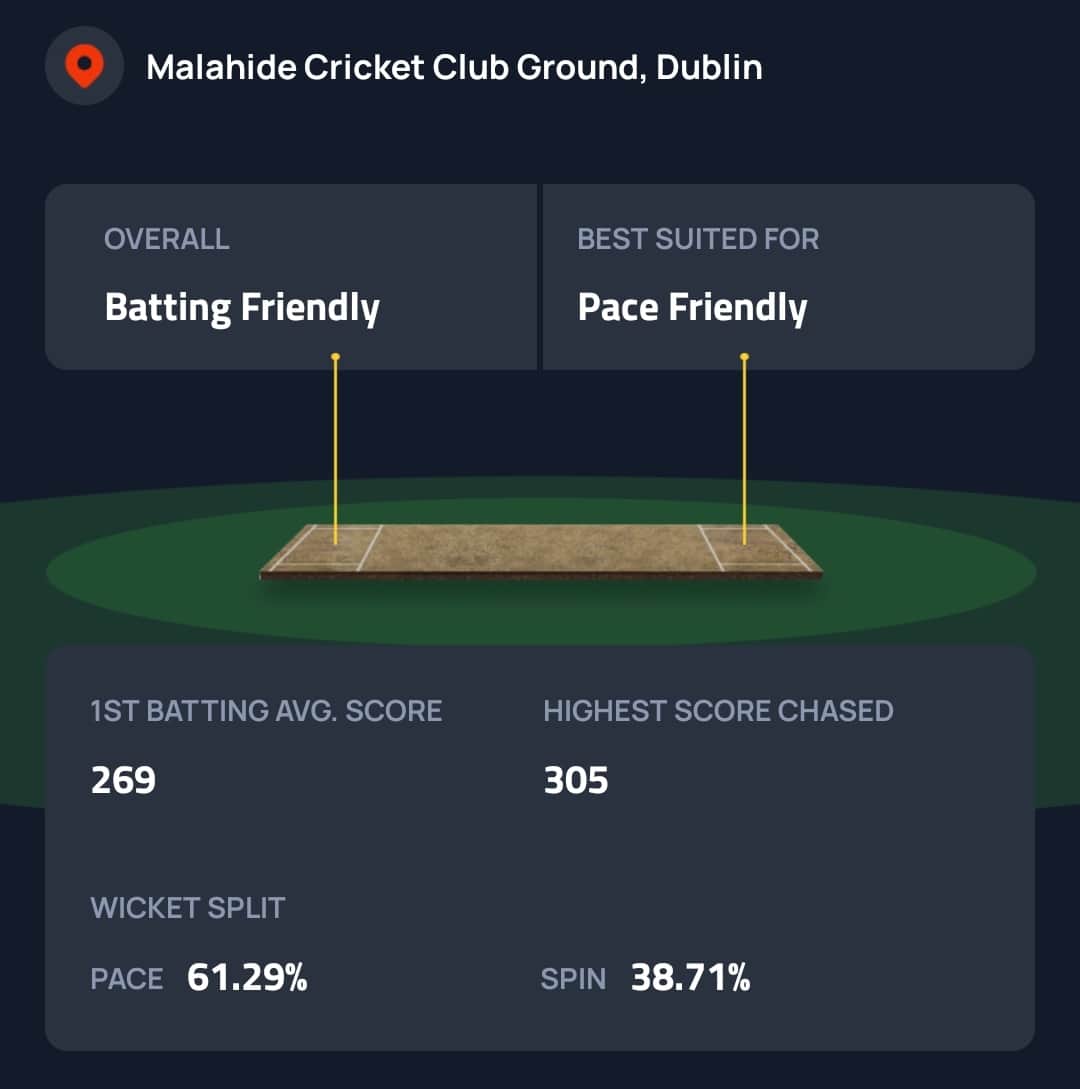
Task: Tap the yellow marker under Pace Friendly
Action: click(744, 357)
